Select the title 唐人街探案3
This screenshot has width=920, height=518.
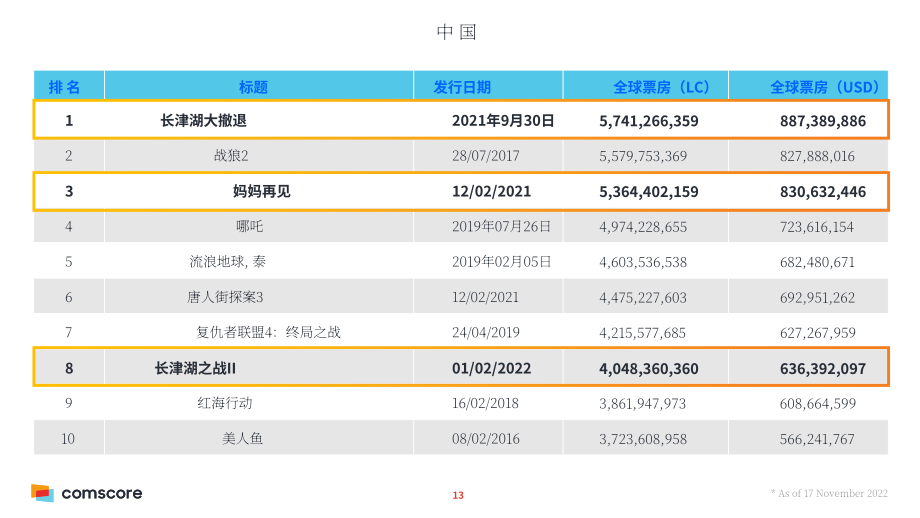pyautogui.click(x=225, y=297)
